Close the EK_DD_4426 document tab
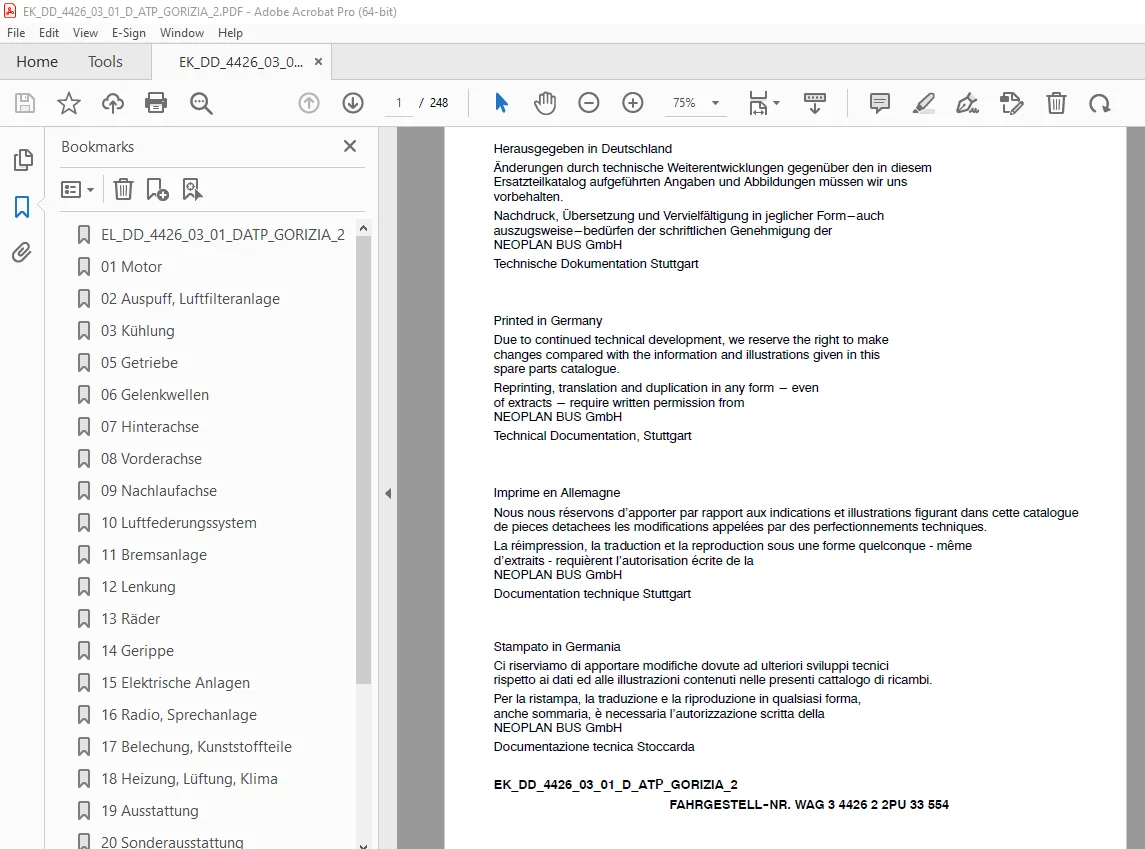 tap(318, 62)
